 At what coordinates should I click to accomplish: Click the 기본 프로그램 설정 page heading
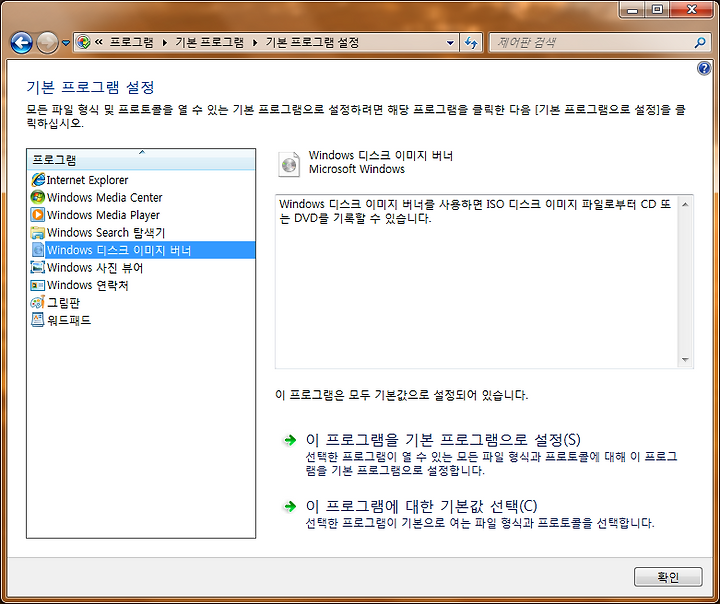click(x=90, y=87)
